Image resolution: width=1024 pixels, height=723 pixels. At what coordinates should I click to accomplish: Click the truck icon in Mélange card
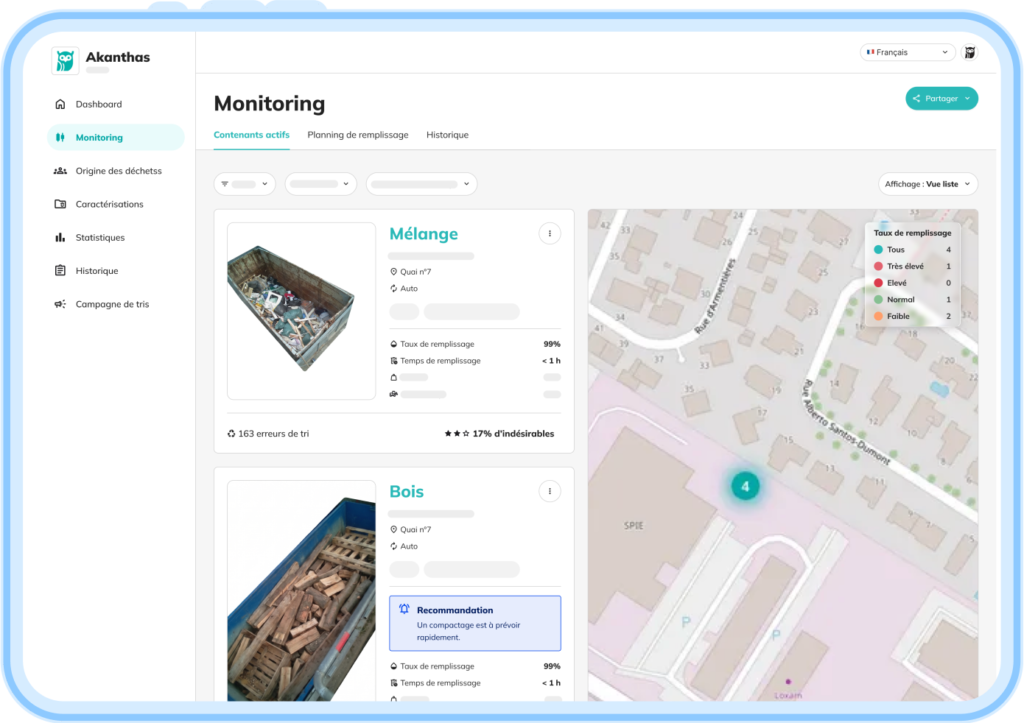tap(393, 394)
